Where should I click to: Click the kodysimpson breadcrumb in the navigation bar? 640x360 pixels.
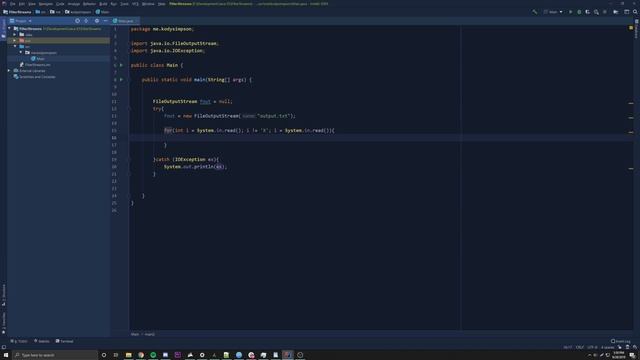coord(78,12)
